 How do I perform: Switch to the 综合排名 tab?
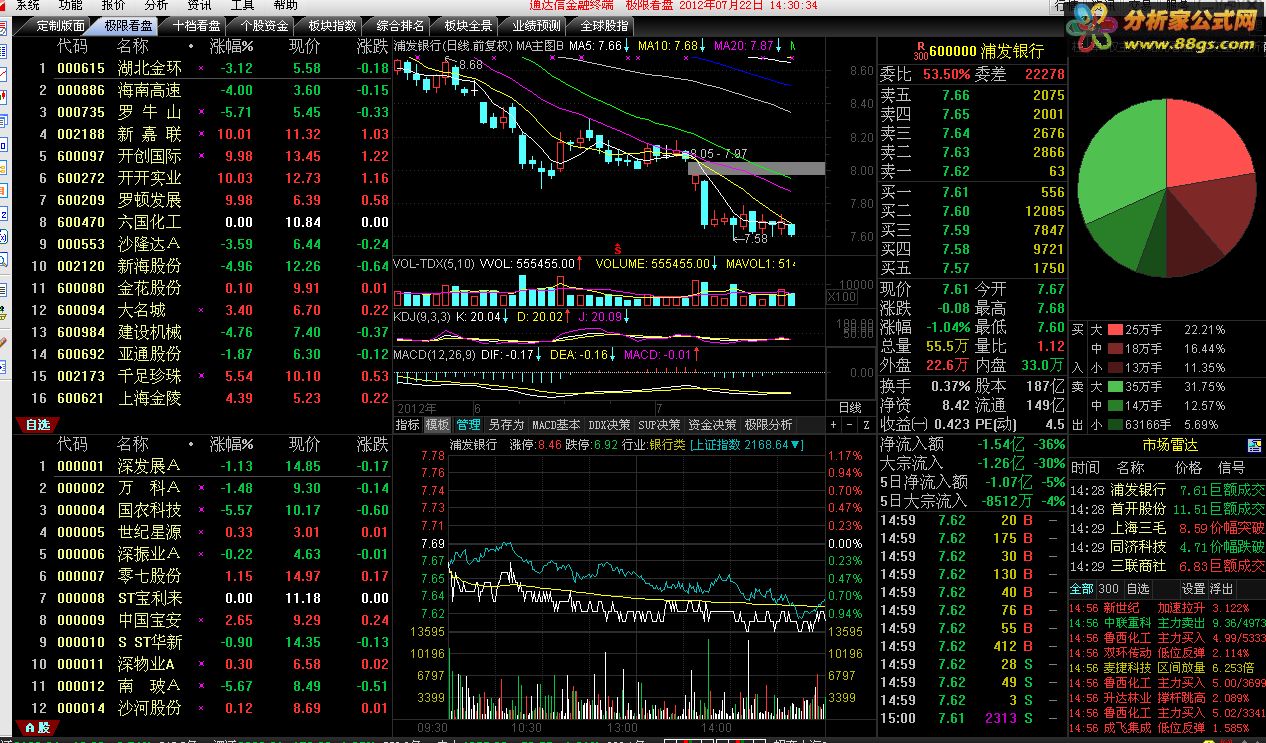click(400, 25)
